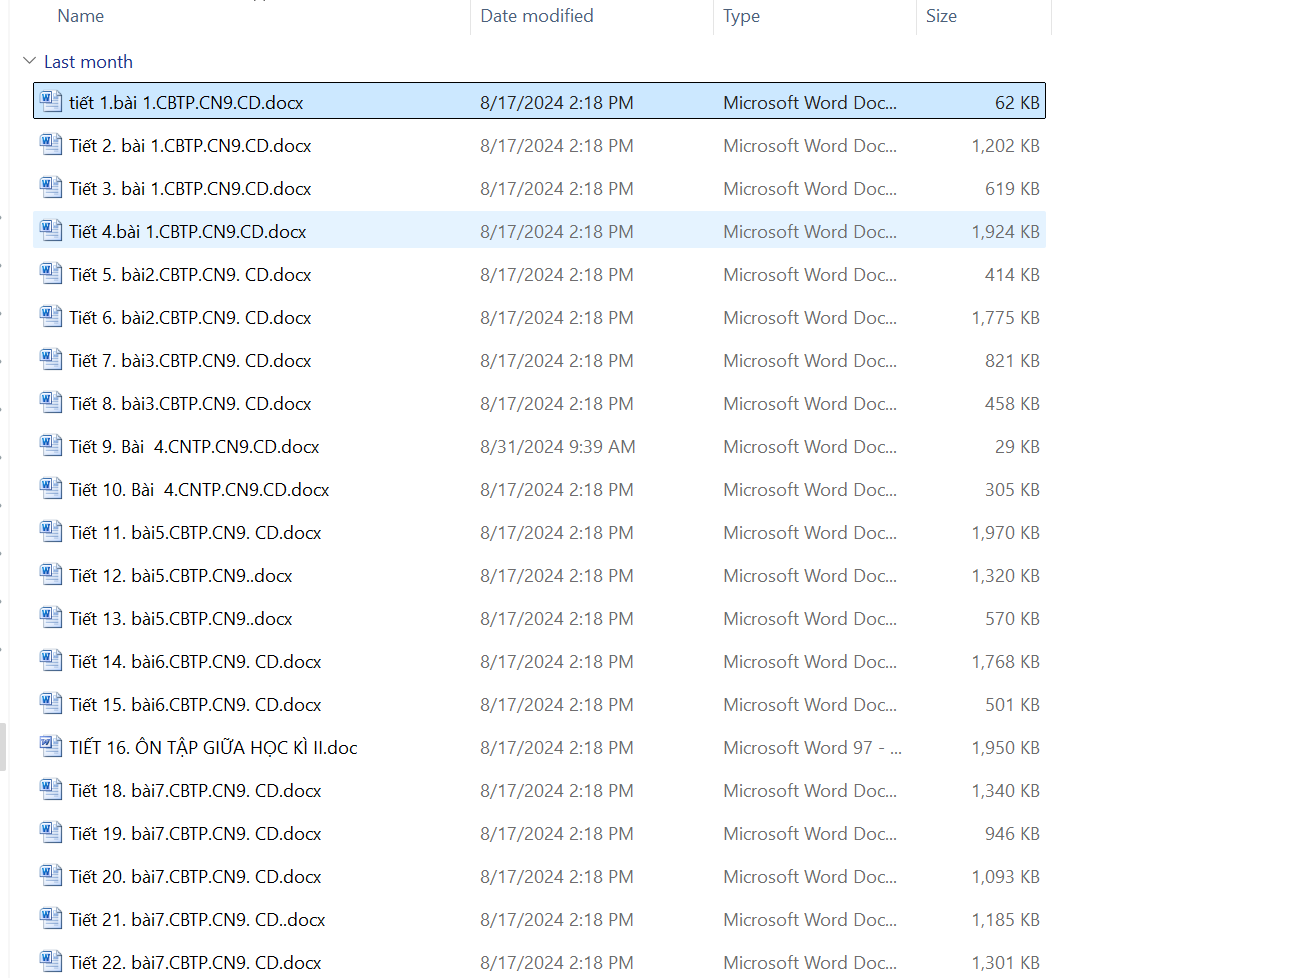The width and height of the screenshot is (1289, 978).
Task: Click the 1,301 KB size cell
Action: click(1005, 963)
